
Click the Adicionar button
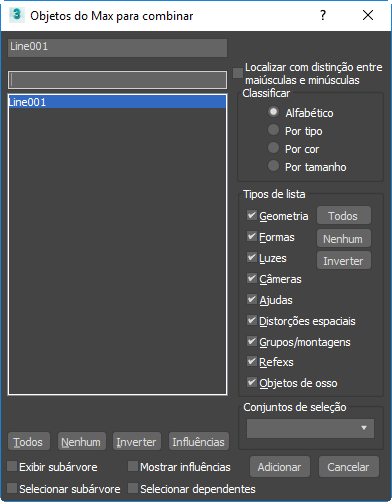pos(280,467)
